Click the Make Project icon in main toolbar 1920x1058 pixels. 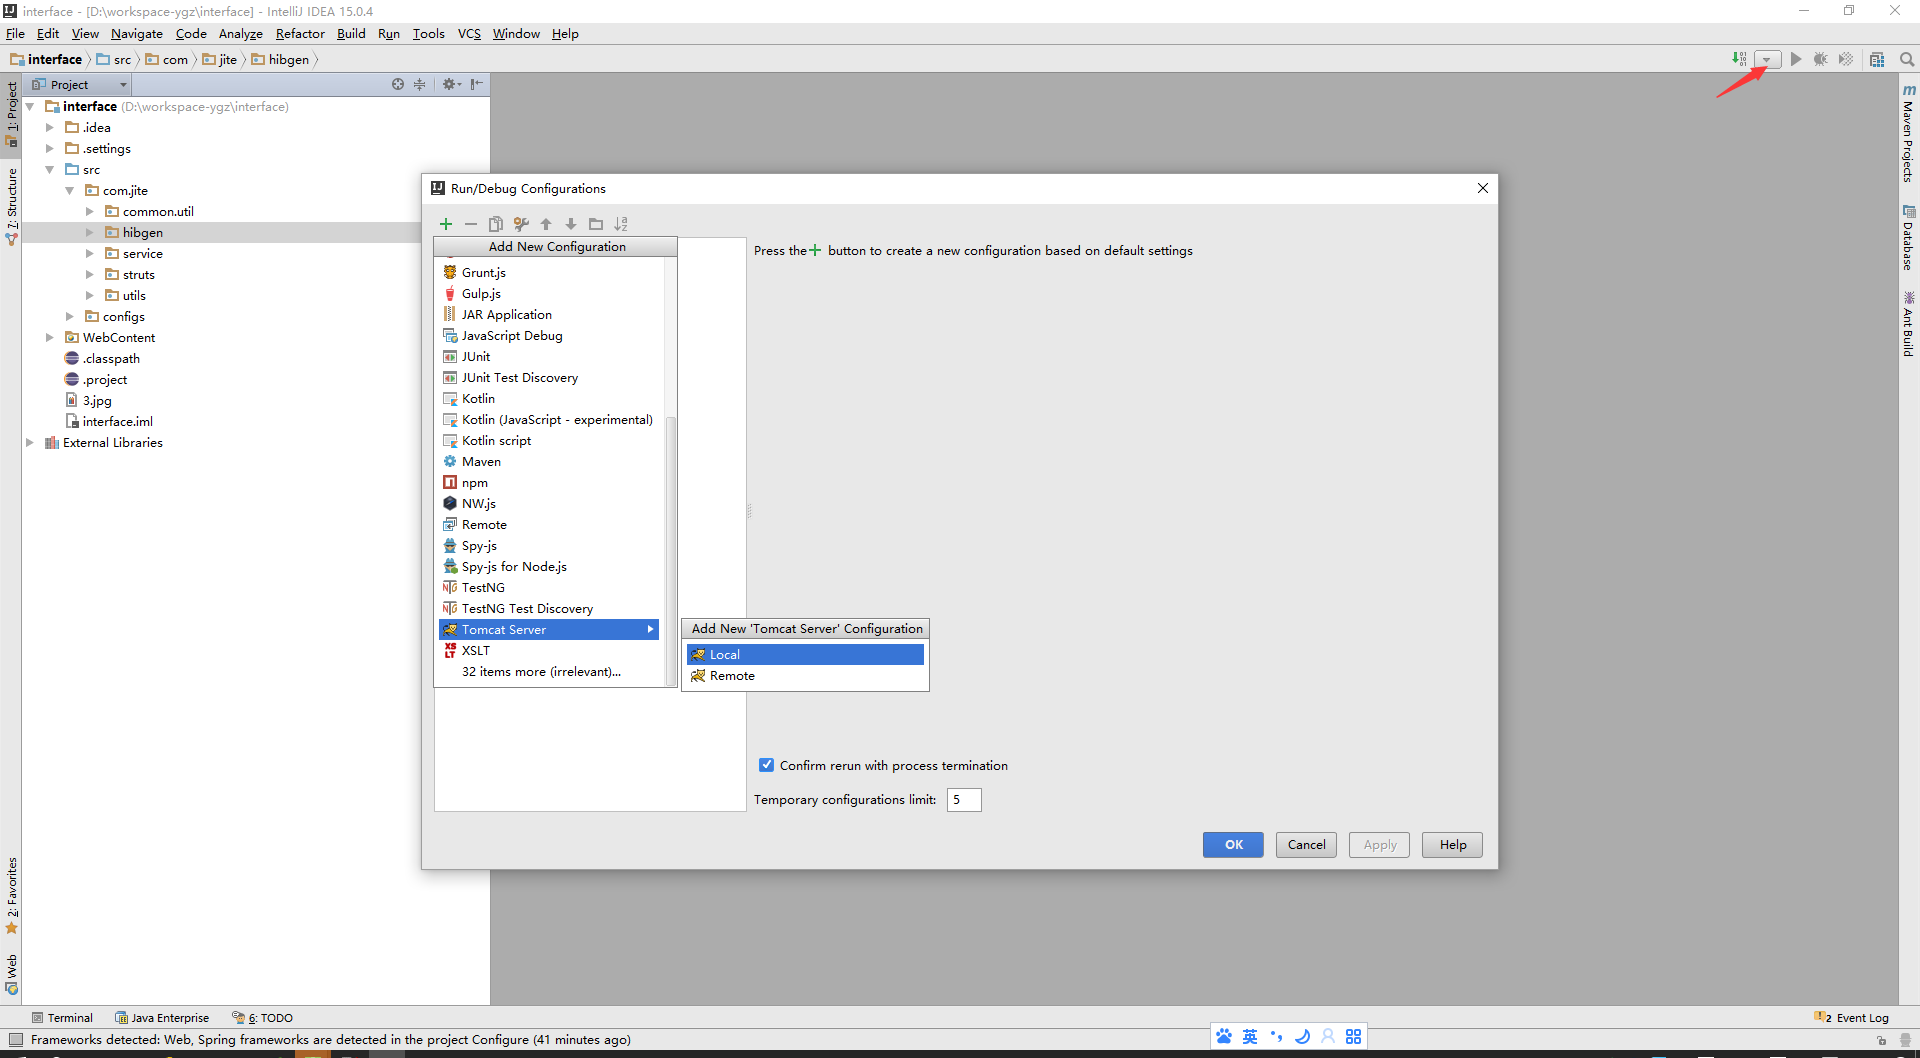(x=1739, y=59)
